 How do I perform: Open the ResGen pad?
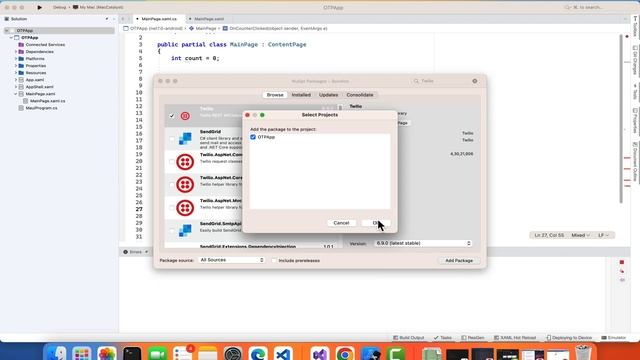[x=473, y=338]
